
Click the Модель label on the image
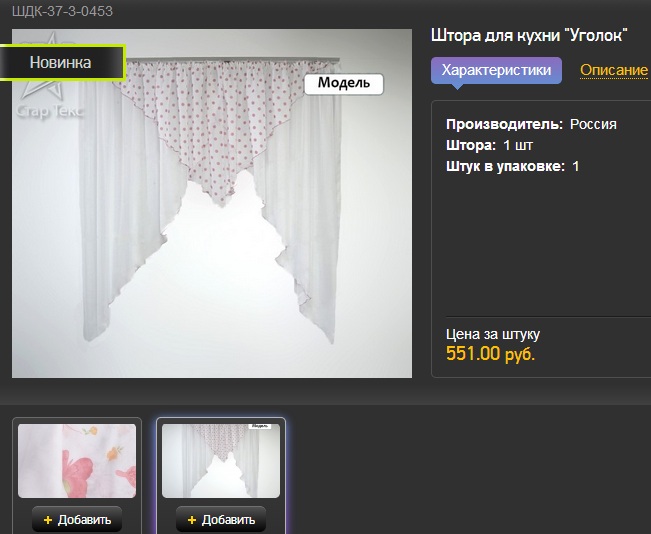click(x=344, y=83)
